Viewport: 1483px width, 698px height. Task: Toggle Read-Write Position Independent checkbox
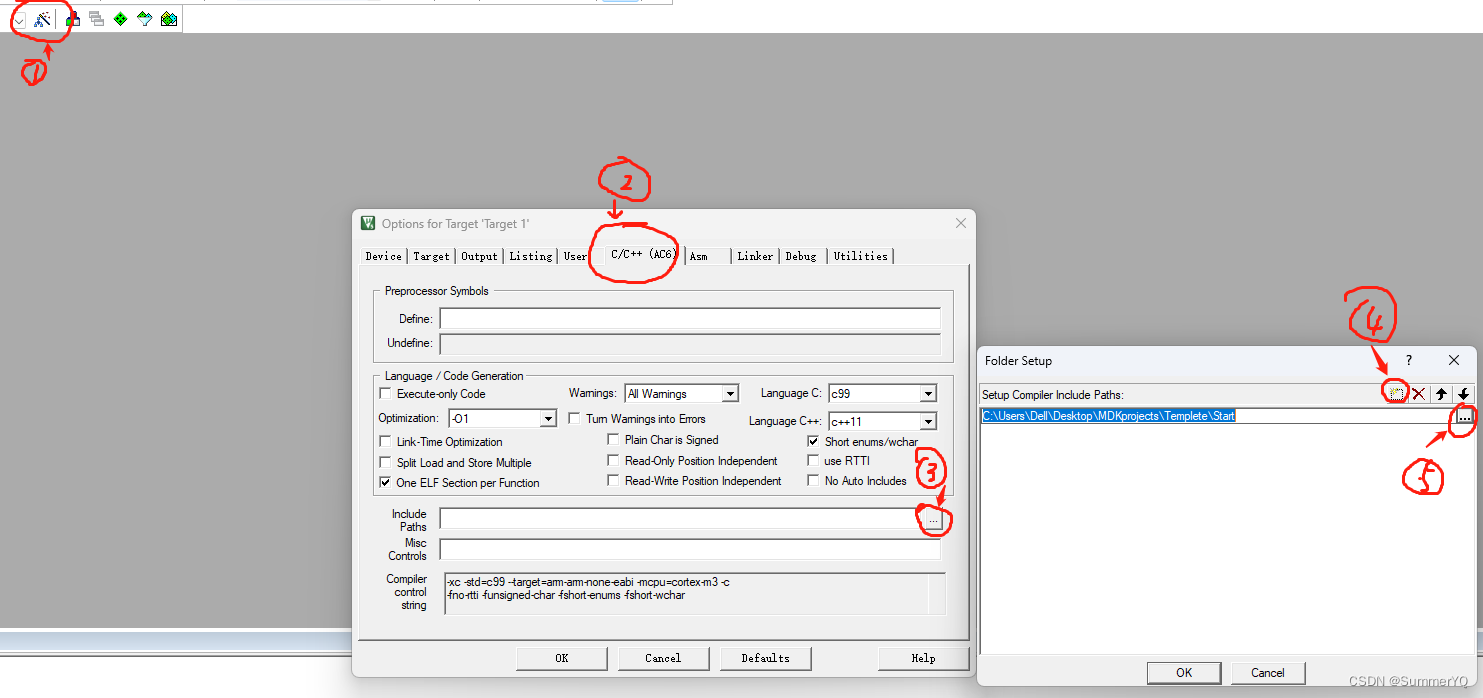[614, 481]
